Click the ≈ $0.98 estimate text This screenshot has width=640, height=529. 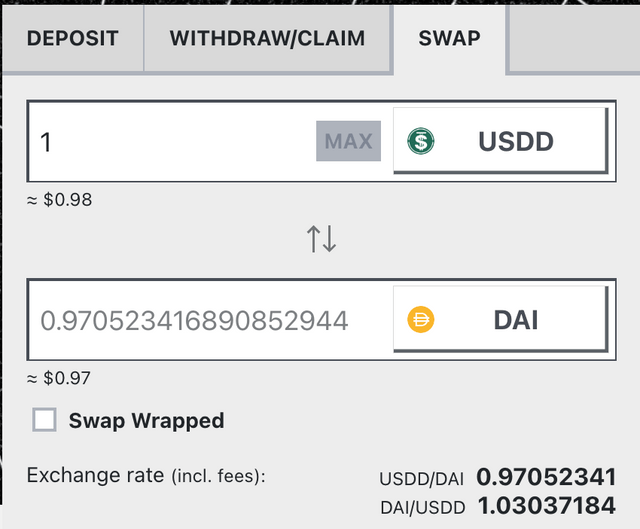click(60, 200)
